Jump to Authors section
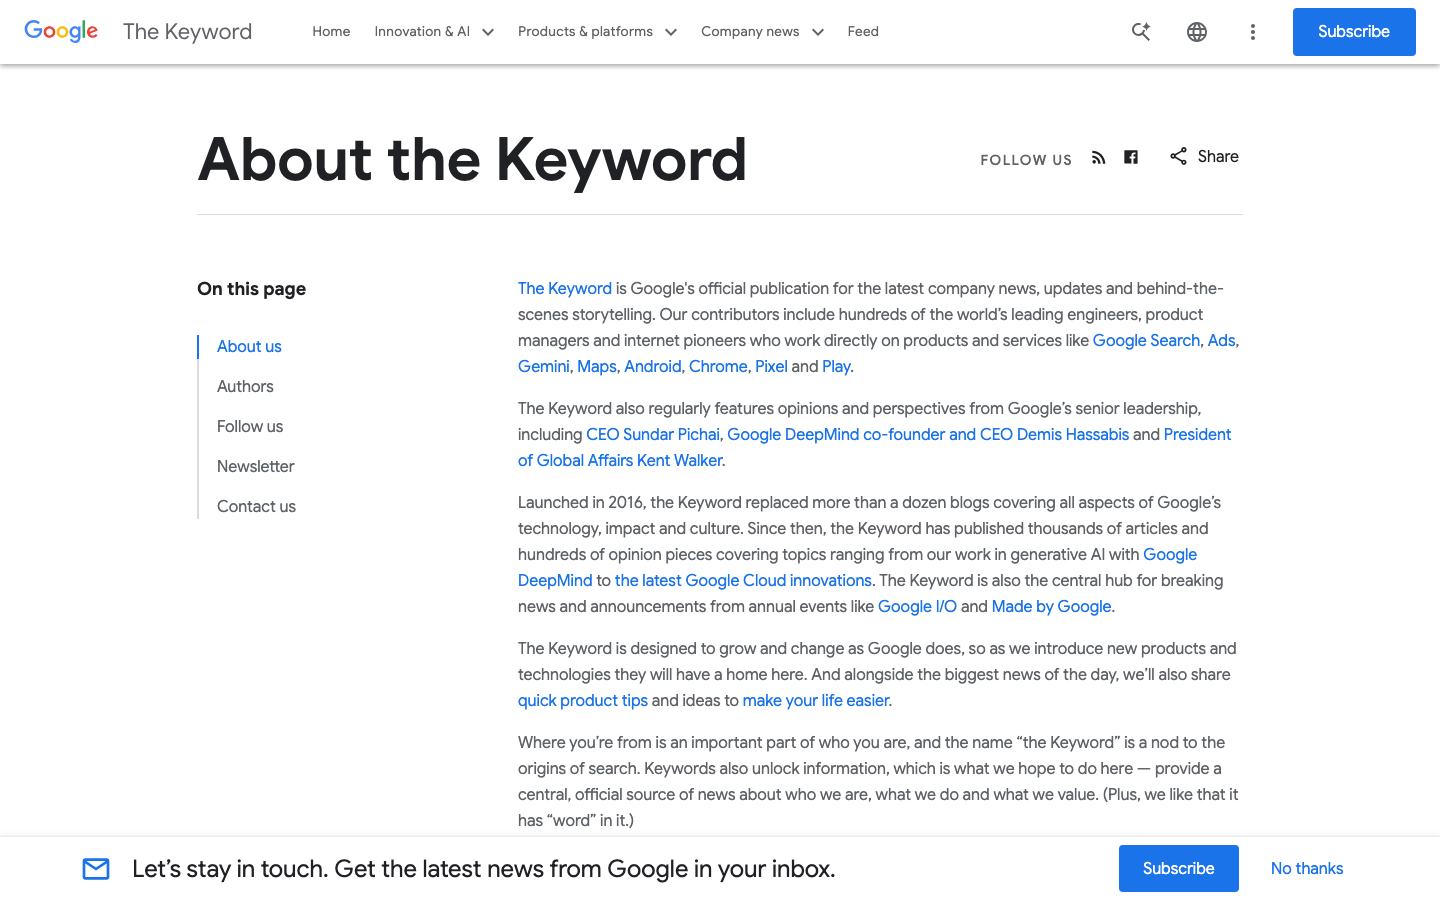This screenshot has width=1440, height=900. (x=245, y=386)
